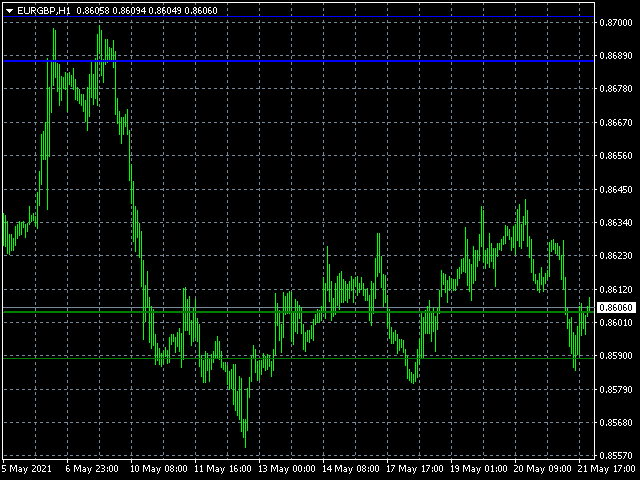640x480 pixels.
Task: Click the 0.85790 price scale label
Action: coord(616,389)
